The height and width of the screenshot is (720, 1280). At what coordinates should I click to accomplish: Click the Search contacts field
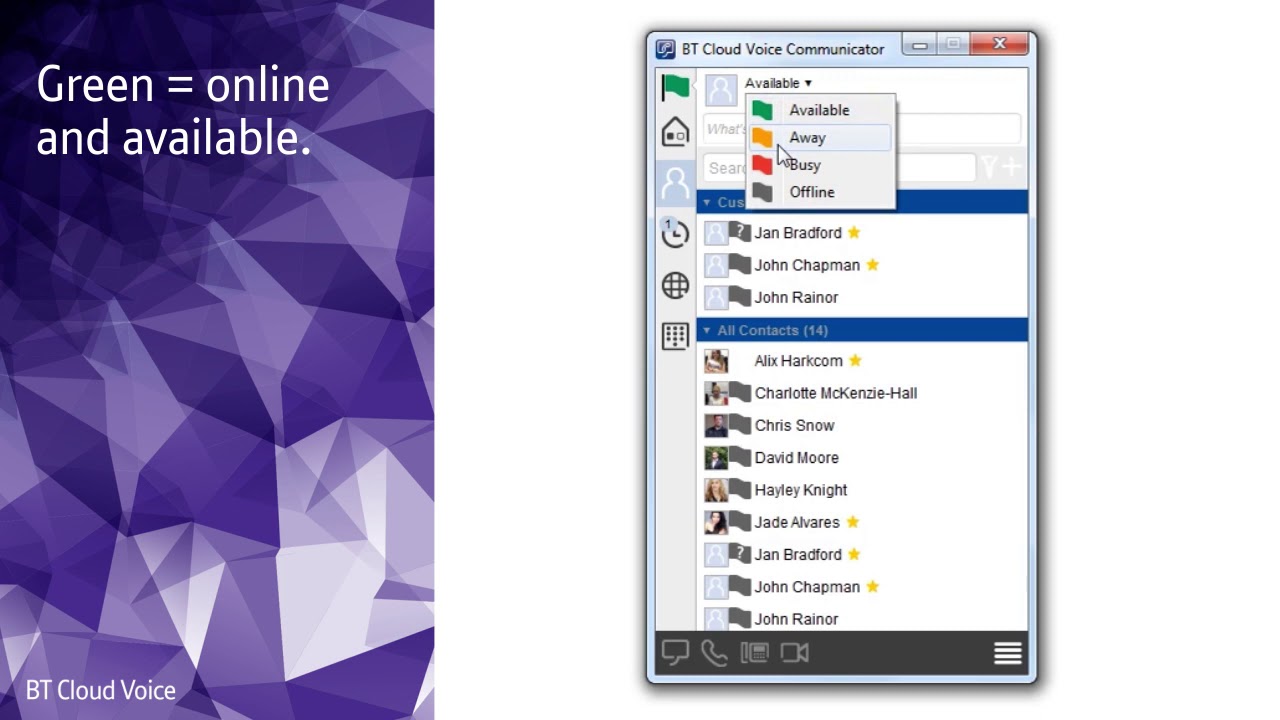point(839,168)
